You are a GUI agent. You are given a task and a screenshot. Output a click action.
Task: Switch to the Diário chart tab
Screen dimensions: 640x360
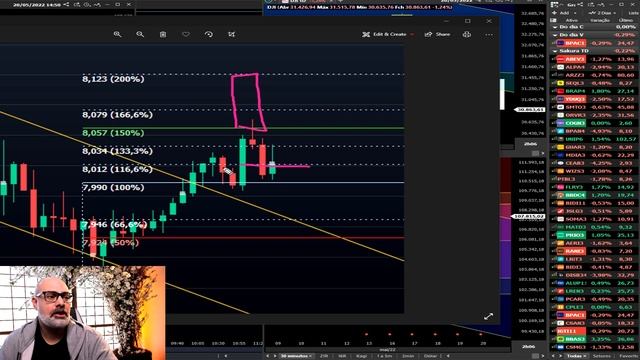tap(430, 356)
